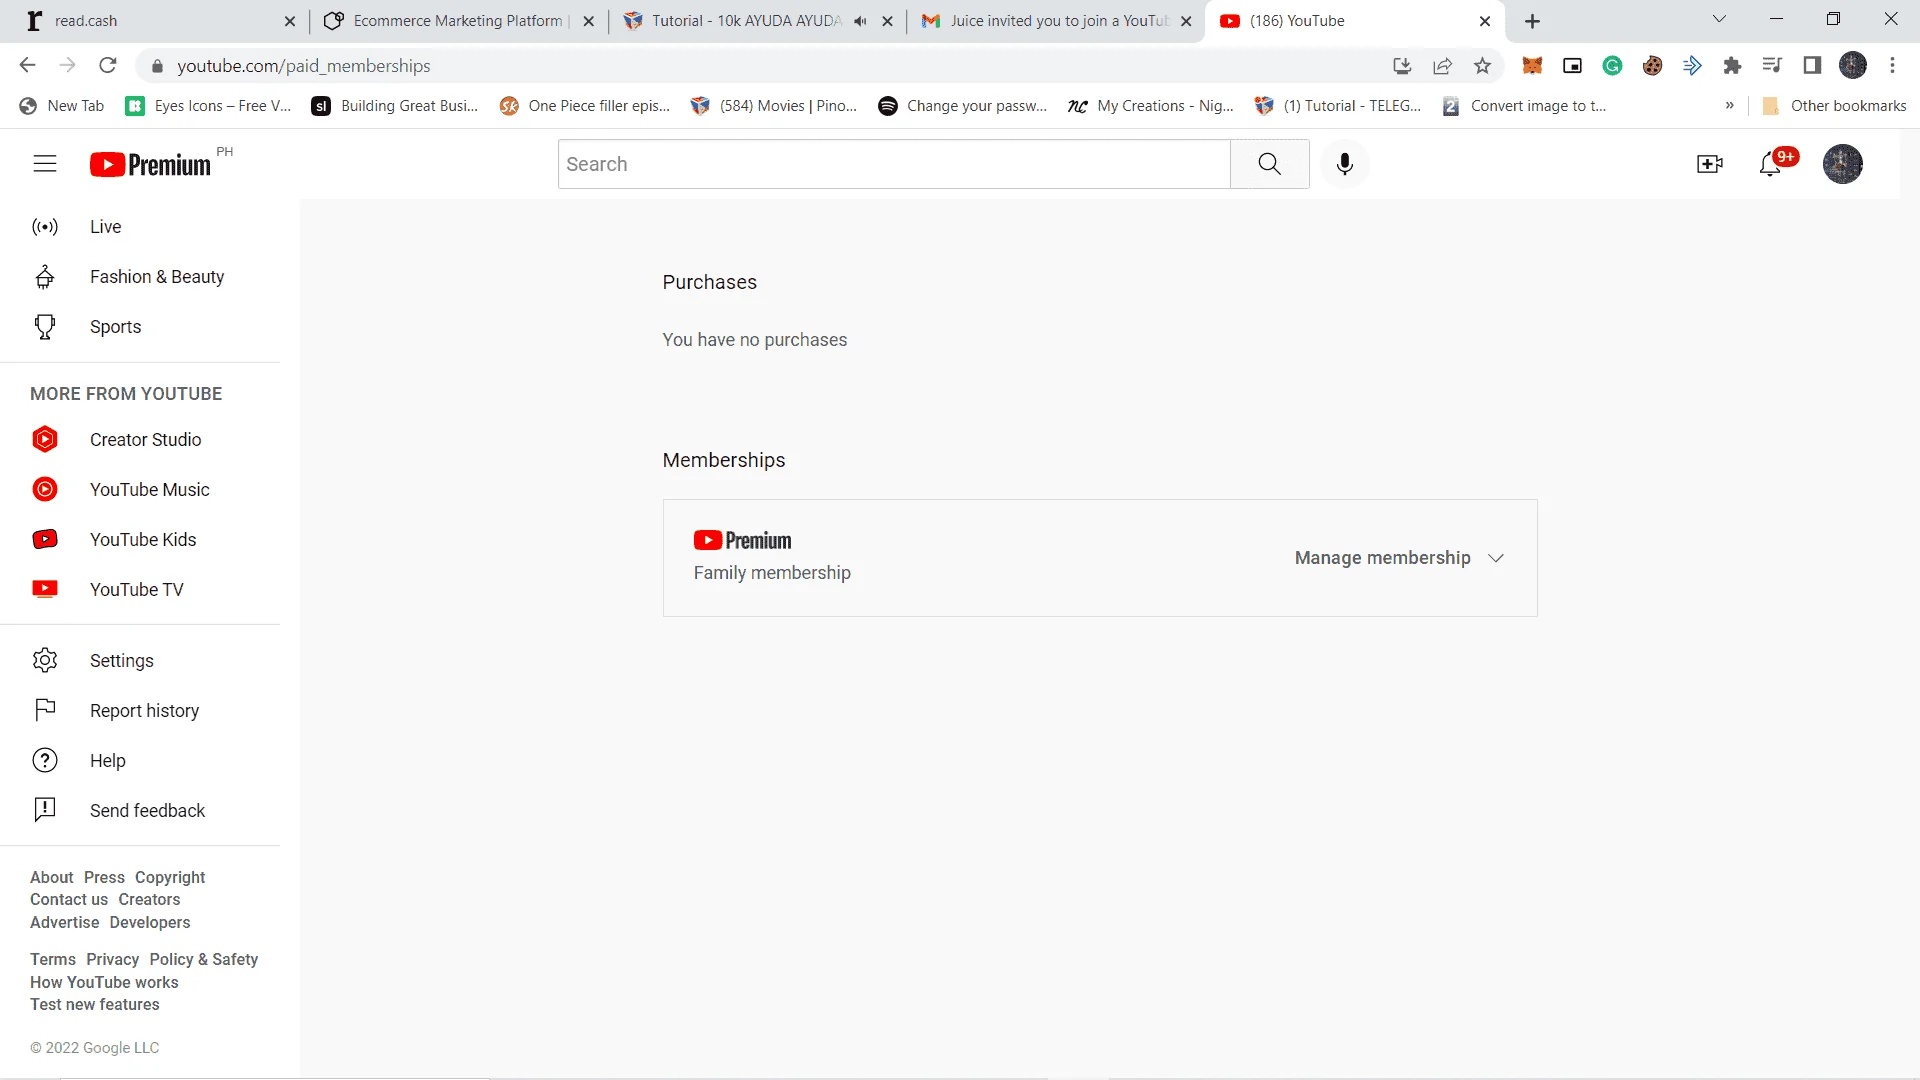The height and width of the screenshot is (1080, 1920).
Task: Click the Fashion & Beauty icon
Action: click(45, 277)
